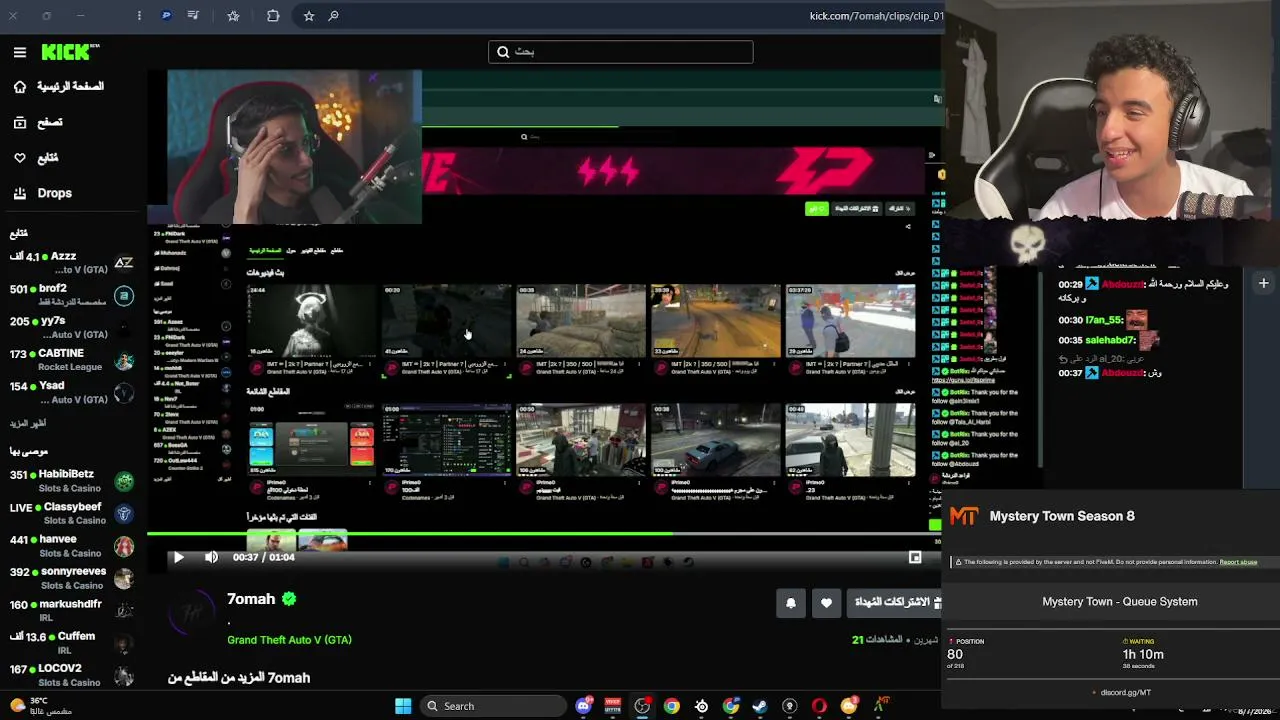Open the Kick sidebar hamburger menu

[20, 52]
